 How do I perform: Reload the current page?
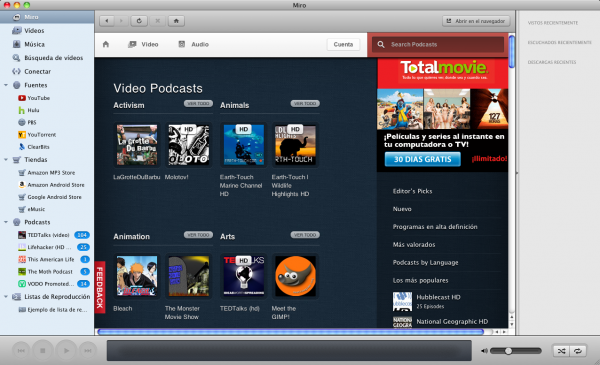pos(139,21)
